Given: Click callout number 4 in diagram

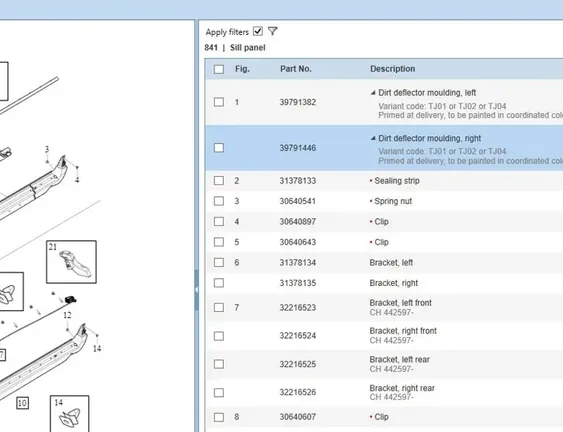Looking at the screenshot, I should pos(77,180).
